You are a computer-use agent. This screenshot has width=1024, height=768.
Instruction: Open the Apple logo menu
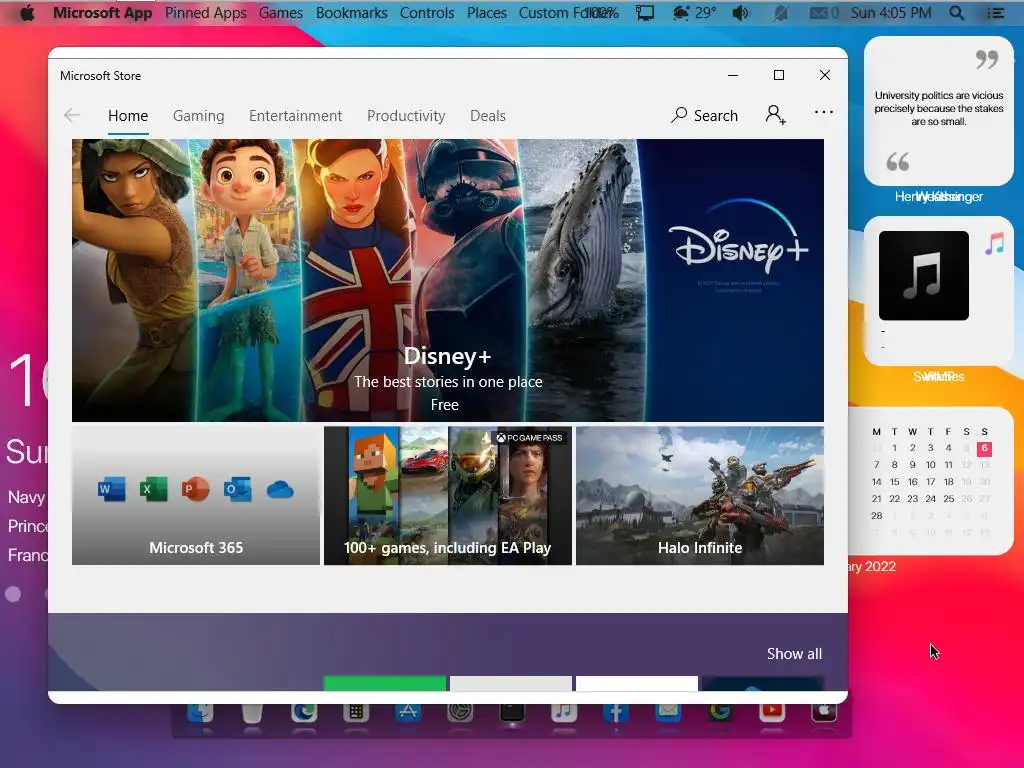[x=27, y=13]
